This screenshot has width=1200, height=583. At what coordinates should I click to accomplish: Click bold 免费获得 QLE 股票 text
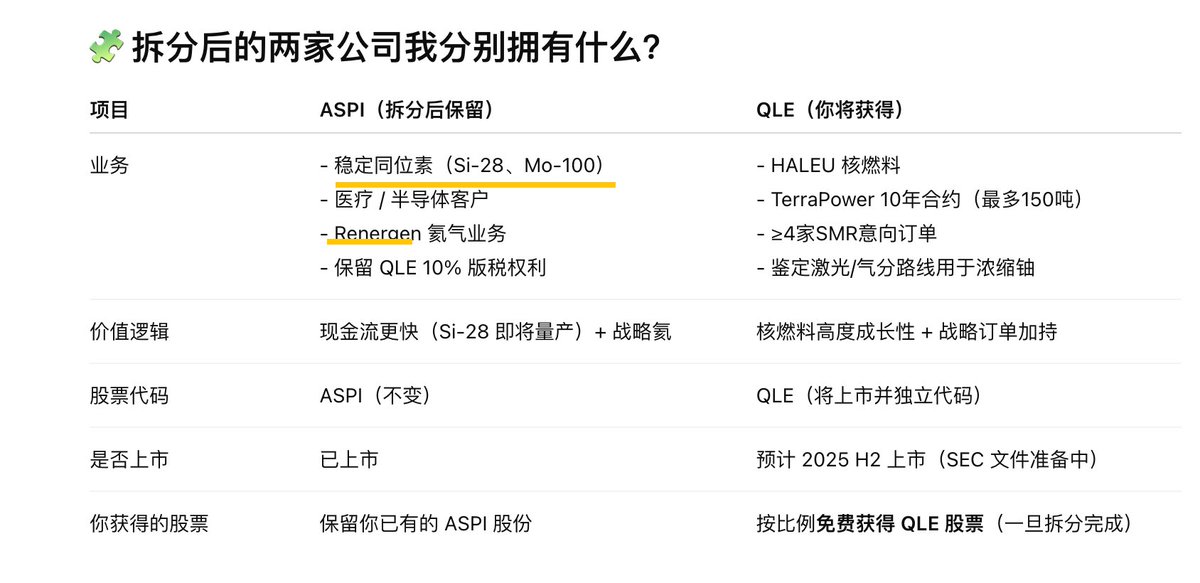[x=900, y=524]
